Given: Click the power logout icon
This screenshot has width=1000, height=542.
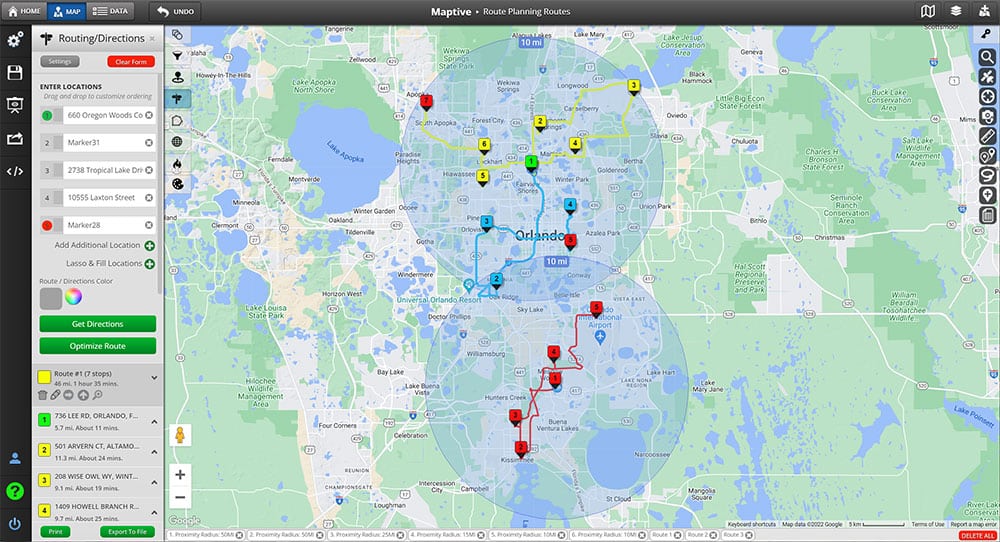Looking at the screenshot, I should tap(15, 524).
